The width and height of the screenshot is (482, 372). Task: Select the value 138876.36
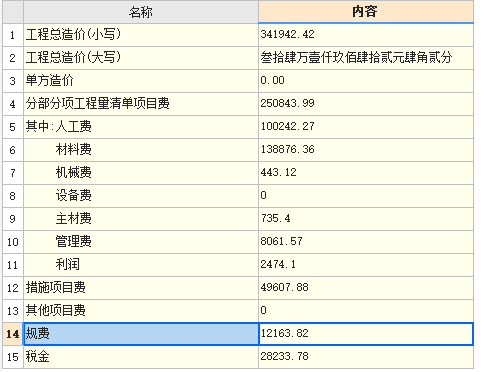tap(366, 150)
